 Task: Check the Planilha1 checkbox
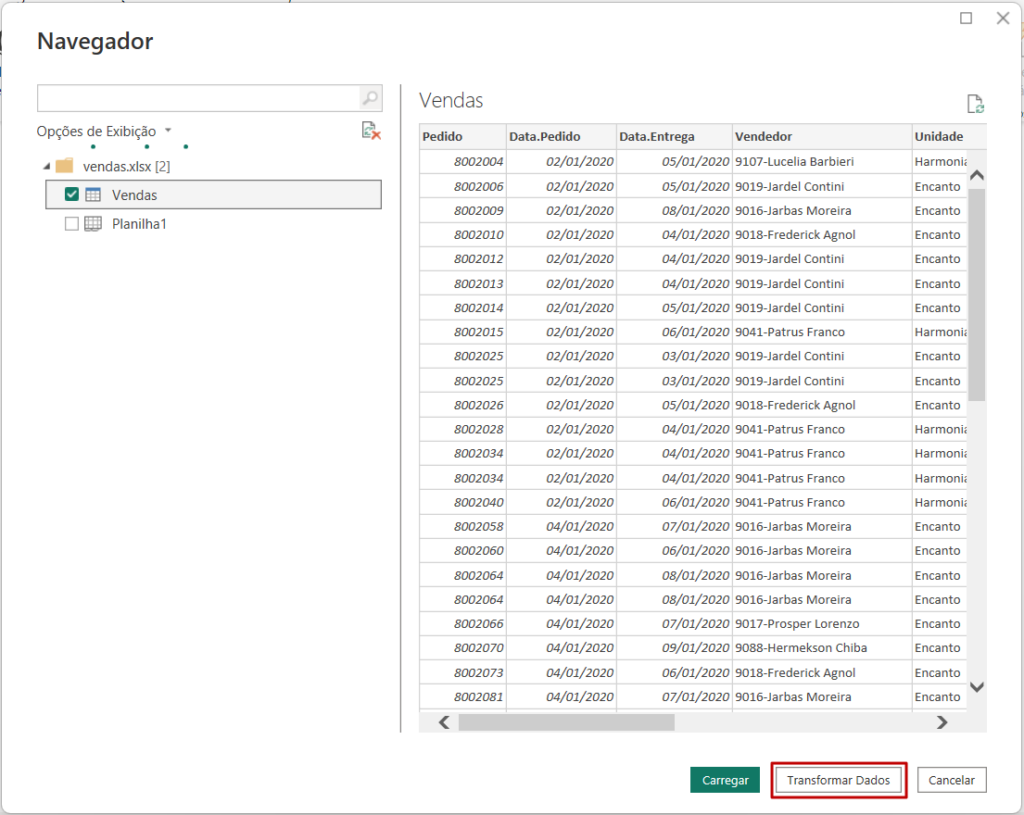72,224
